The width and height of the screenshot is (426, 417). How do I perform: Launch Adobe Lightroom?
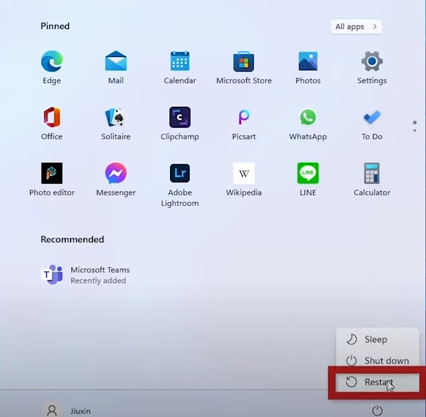pyautogui.click(x=180, y=173)
